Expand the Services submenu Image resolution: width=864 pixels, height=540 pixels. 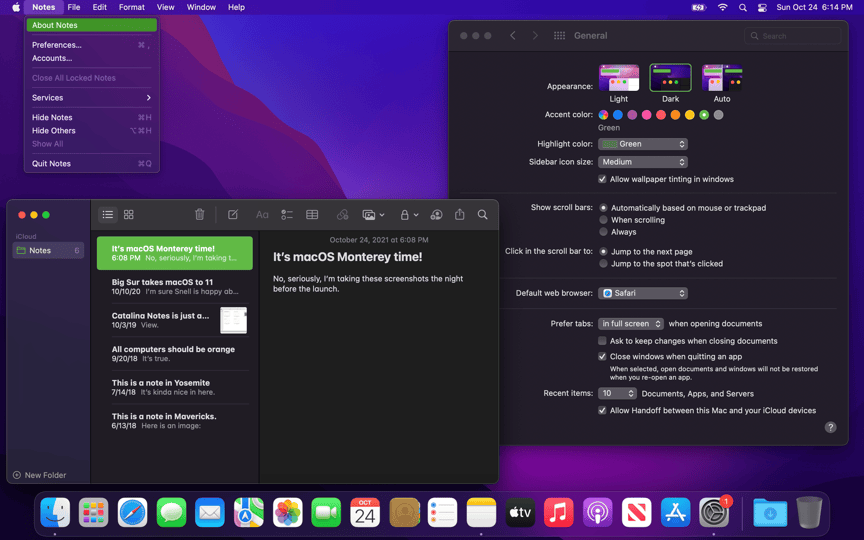(91, 98)
